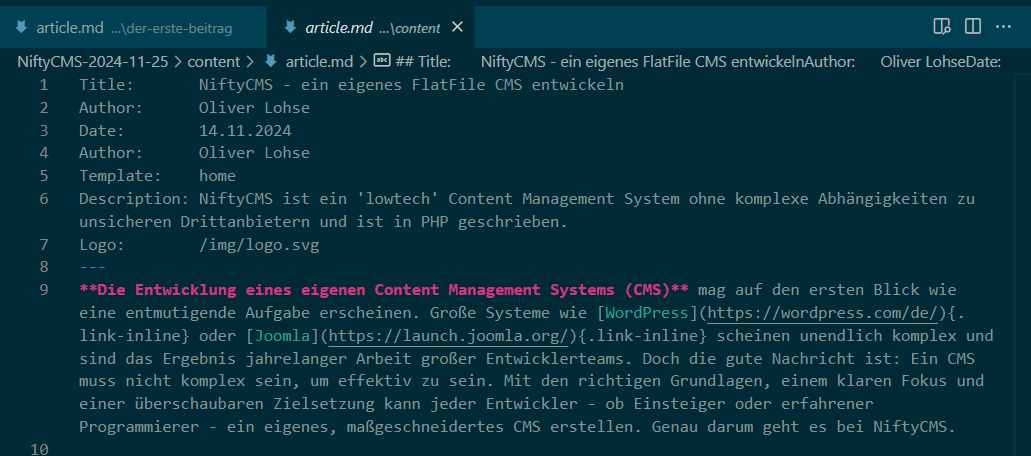Click the markdown icon beside article.md in breadcrumbs
Screen dimensions: 1031x456
pyautogui.click(x=271, y=62)
